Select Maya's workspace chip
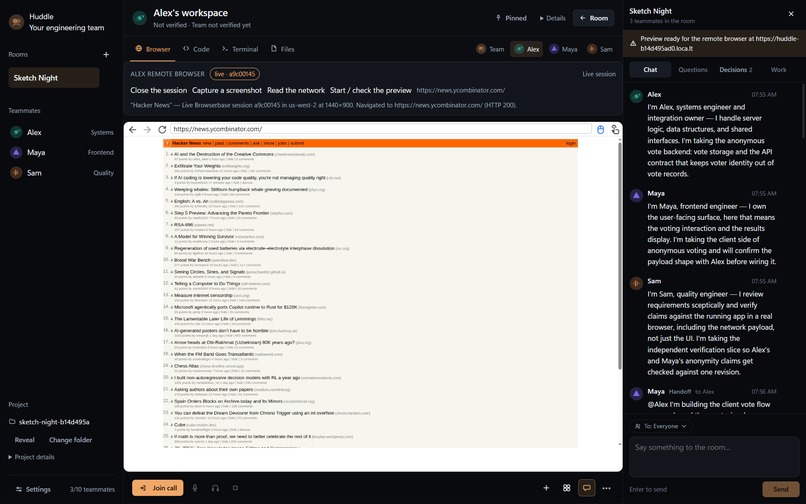806x504 pixels. tap(563, 49)
